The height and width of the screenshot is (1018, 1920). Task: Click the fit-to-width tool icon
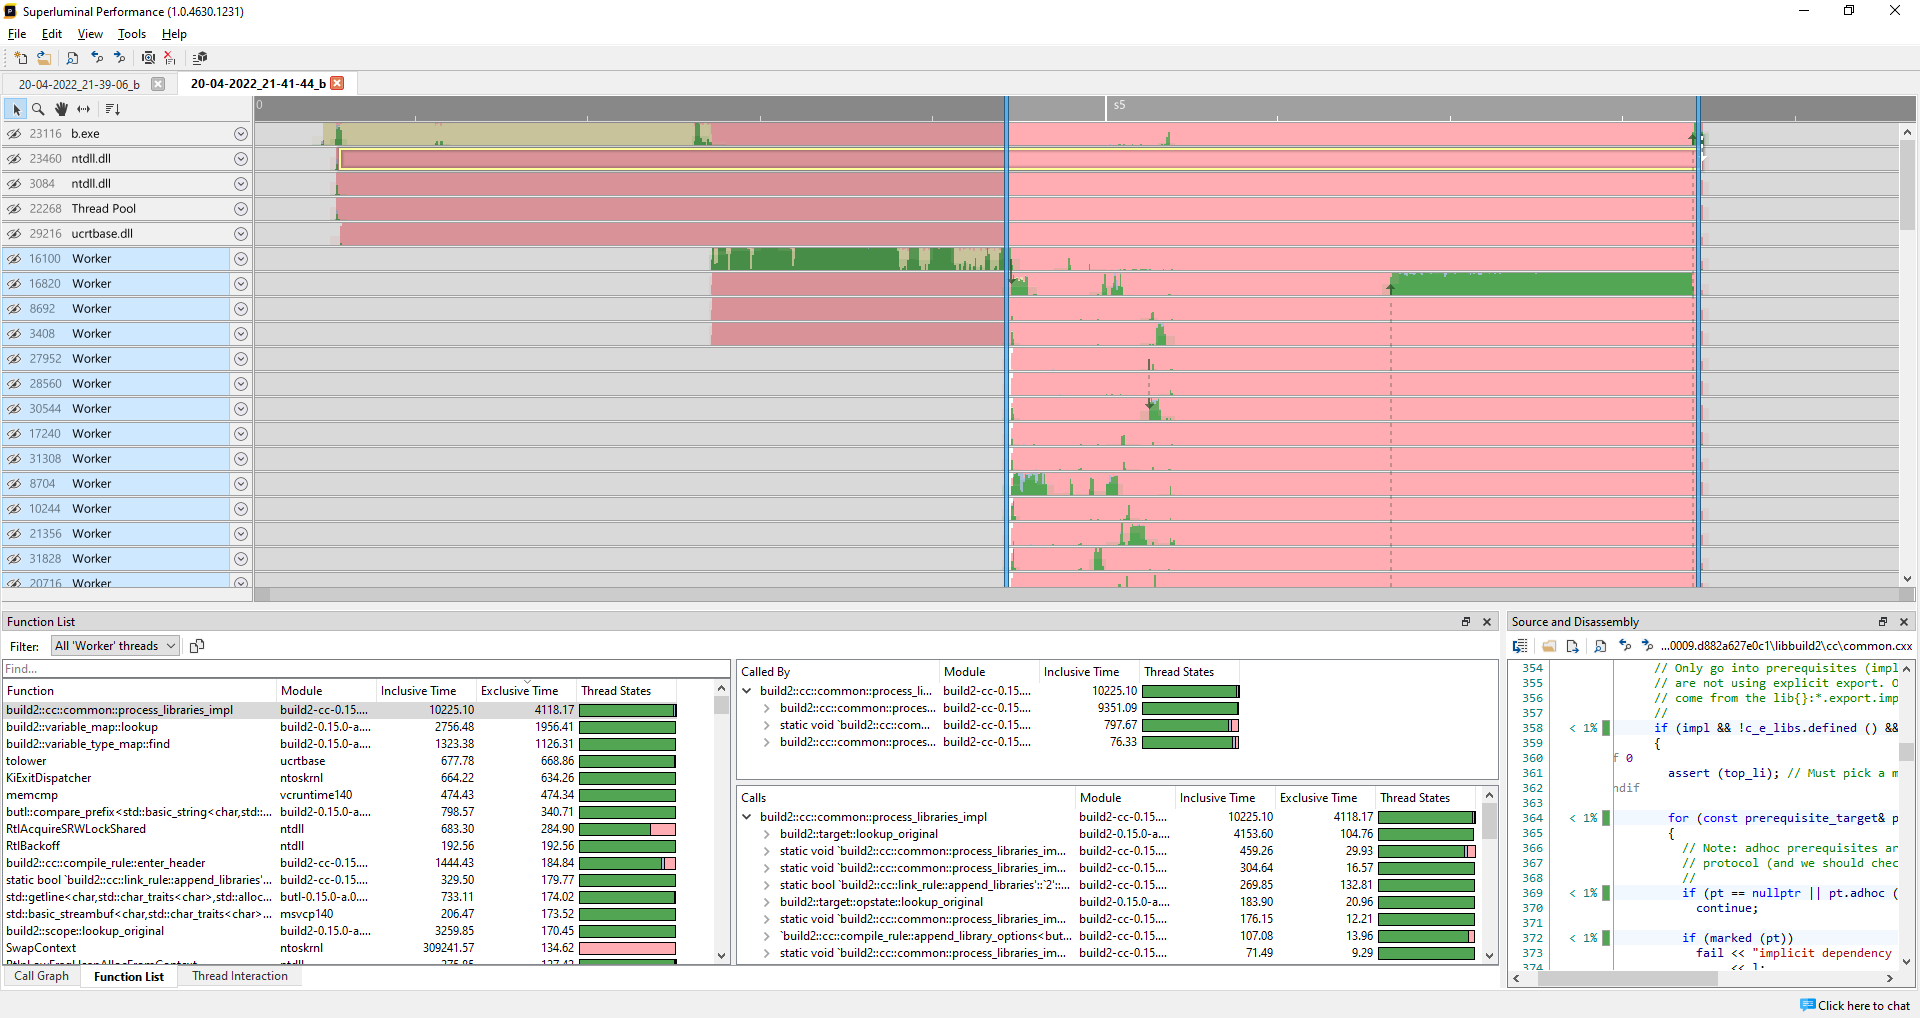(84, 109)
